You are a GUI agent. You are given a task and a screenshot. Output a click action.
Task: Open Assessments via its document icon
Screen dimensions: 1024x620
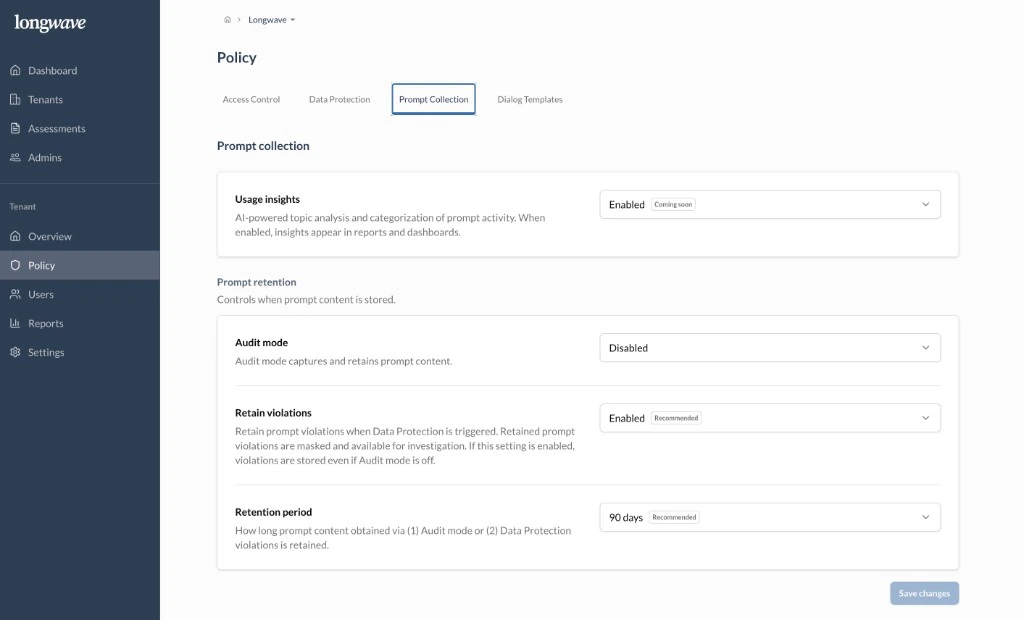coord(14,128)
